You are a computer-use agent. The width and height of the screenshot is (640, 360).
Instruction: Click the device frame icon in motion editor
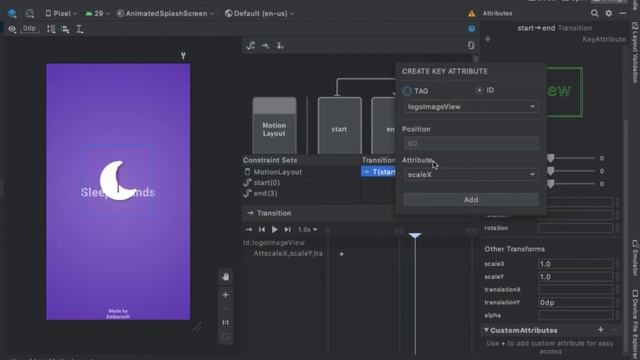(x=471, y=45)
